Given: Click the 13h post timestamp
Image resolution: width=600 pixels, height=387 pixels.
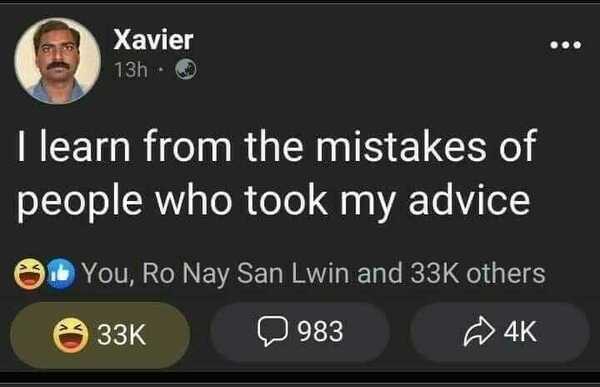Looking at the screenshot, I should (131, 70).
